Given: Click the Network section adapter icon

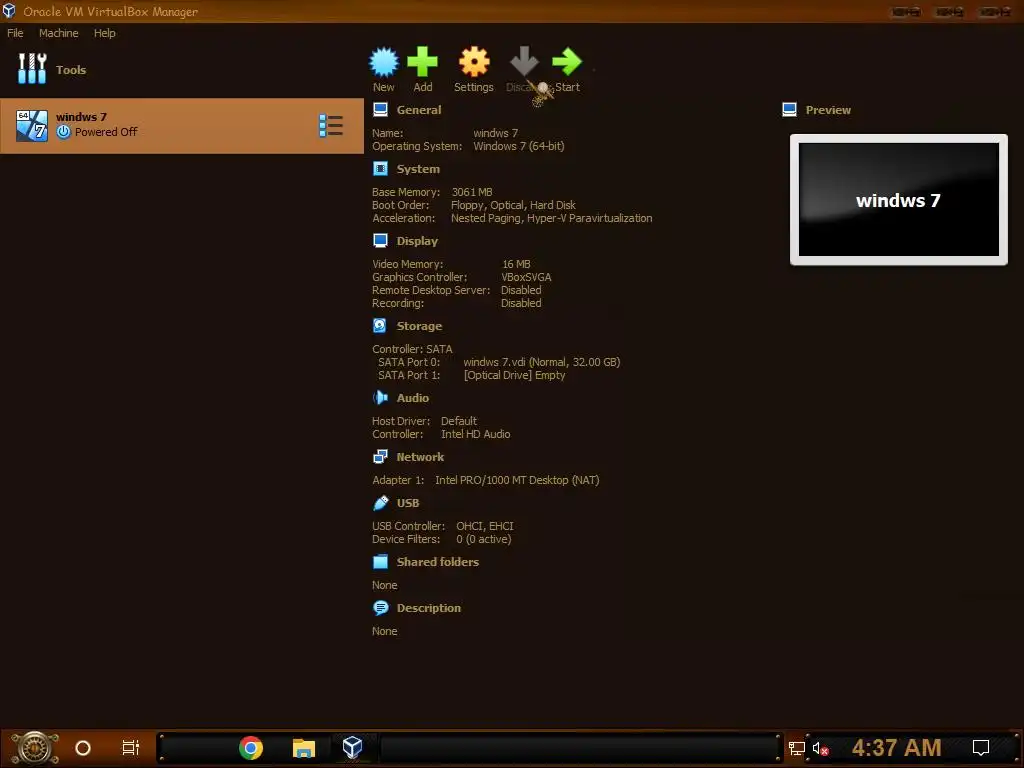Looking at the screenshot, I should click(x=380, y=456).
